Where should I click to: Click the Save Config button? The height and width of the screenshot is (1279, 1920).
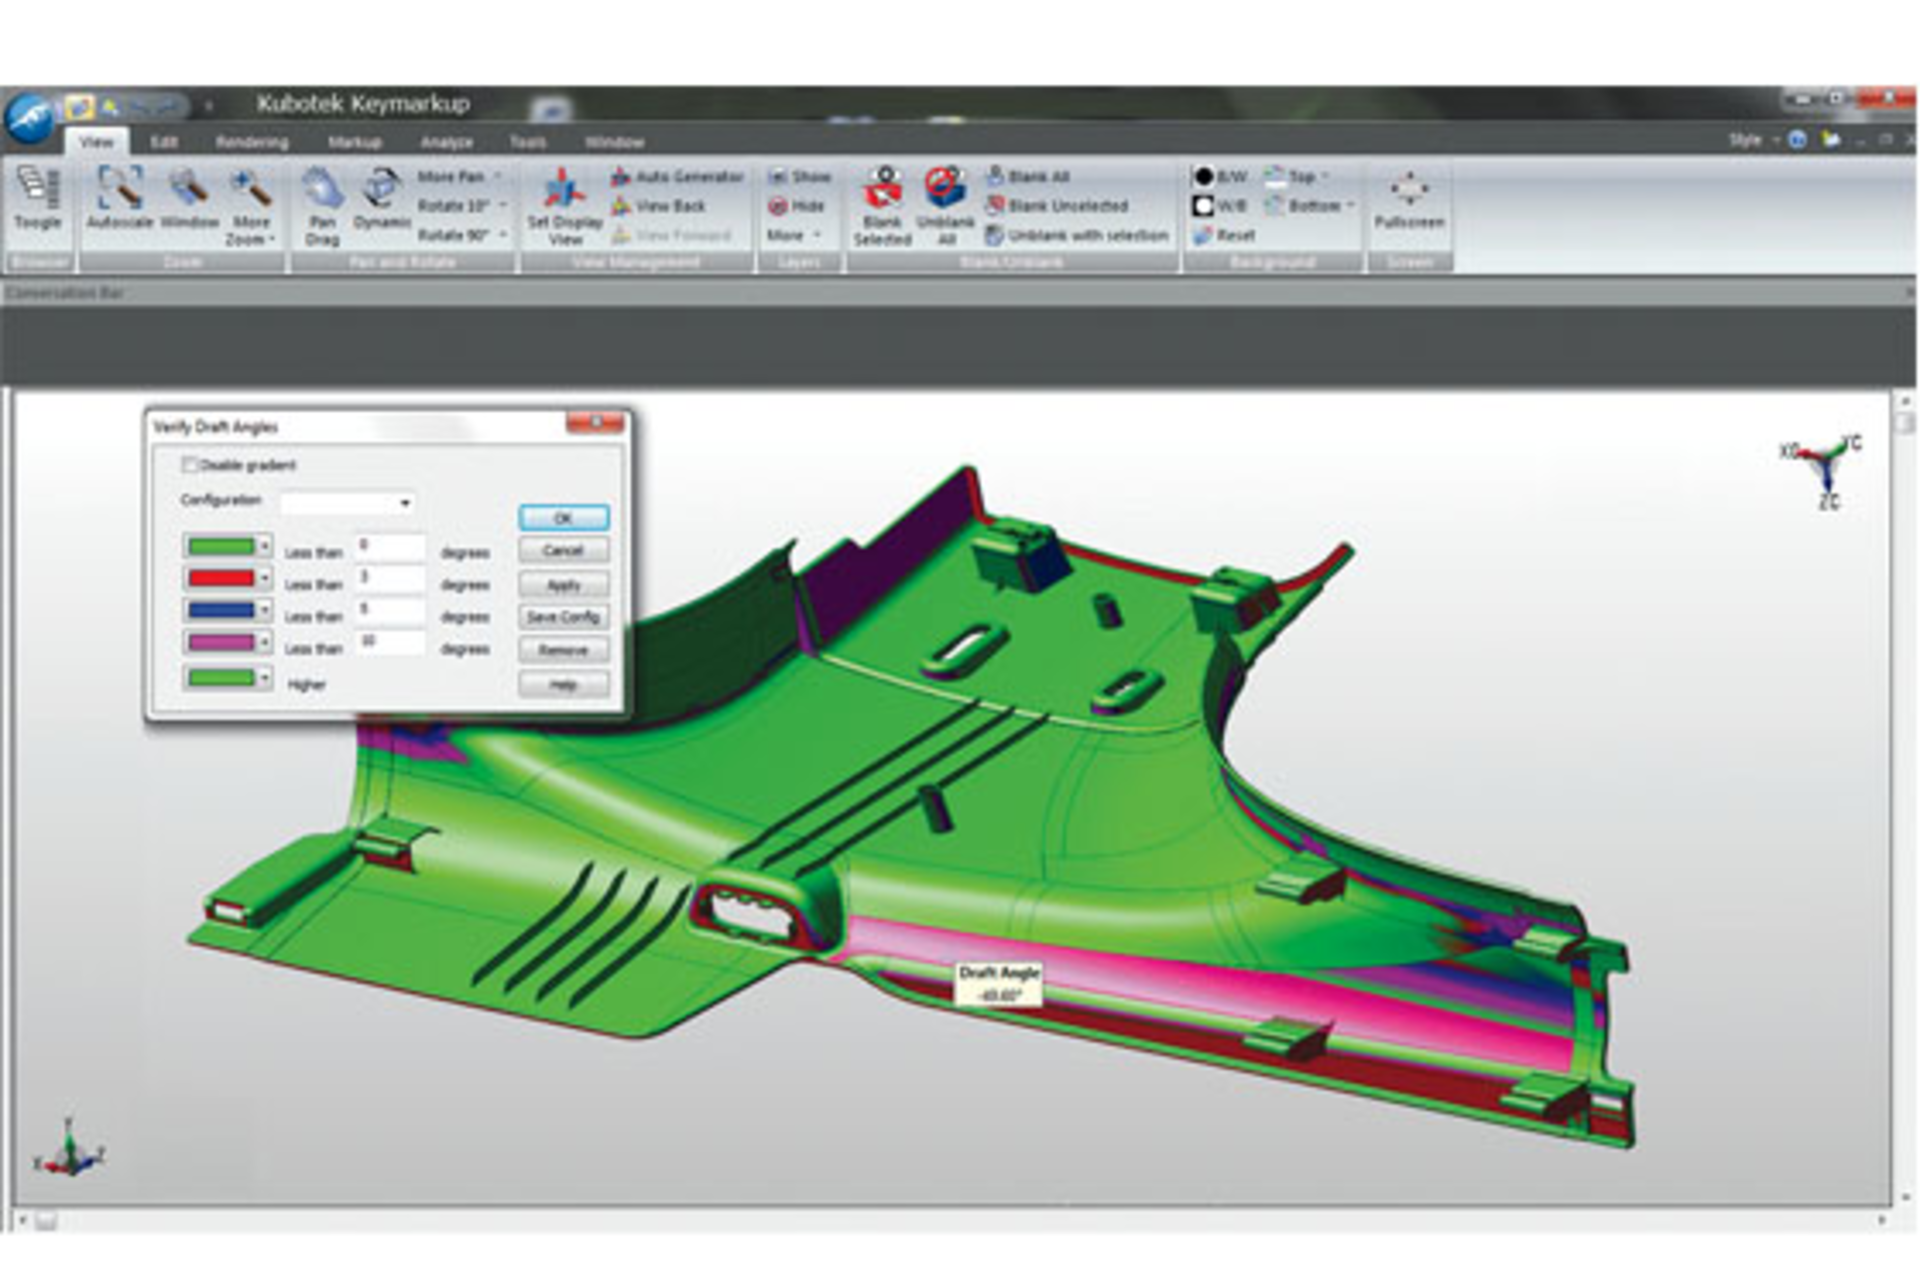tap(563, 617)
